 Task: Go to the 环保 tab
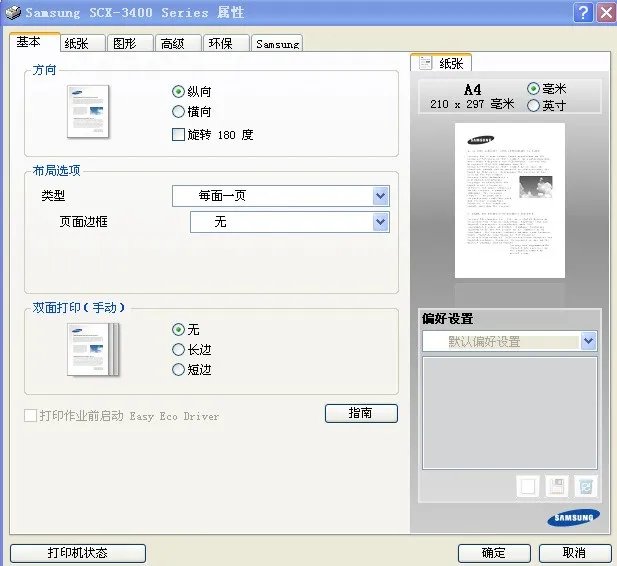(226, 43)
